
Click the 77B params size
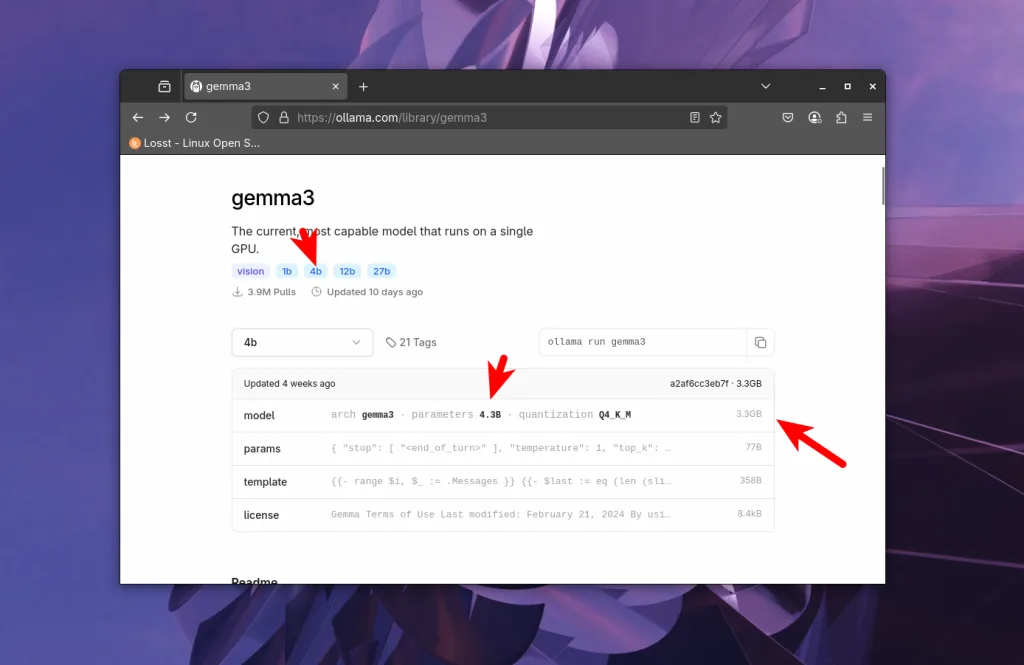[x=753, y=447]
